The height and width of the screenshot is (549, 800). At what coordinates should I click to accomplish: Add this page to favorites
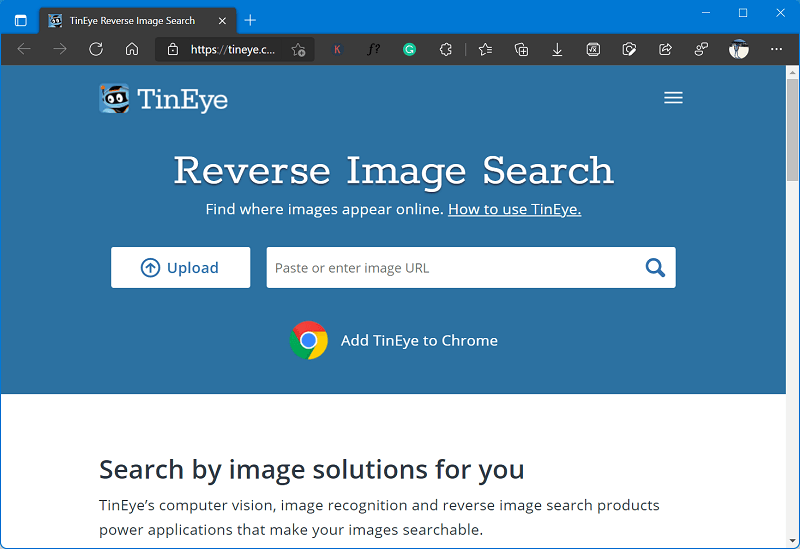pyautogui.click(x=298, y=49)
